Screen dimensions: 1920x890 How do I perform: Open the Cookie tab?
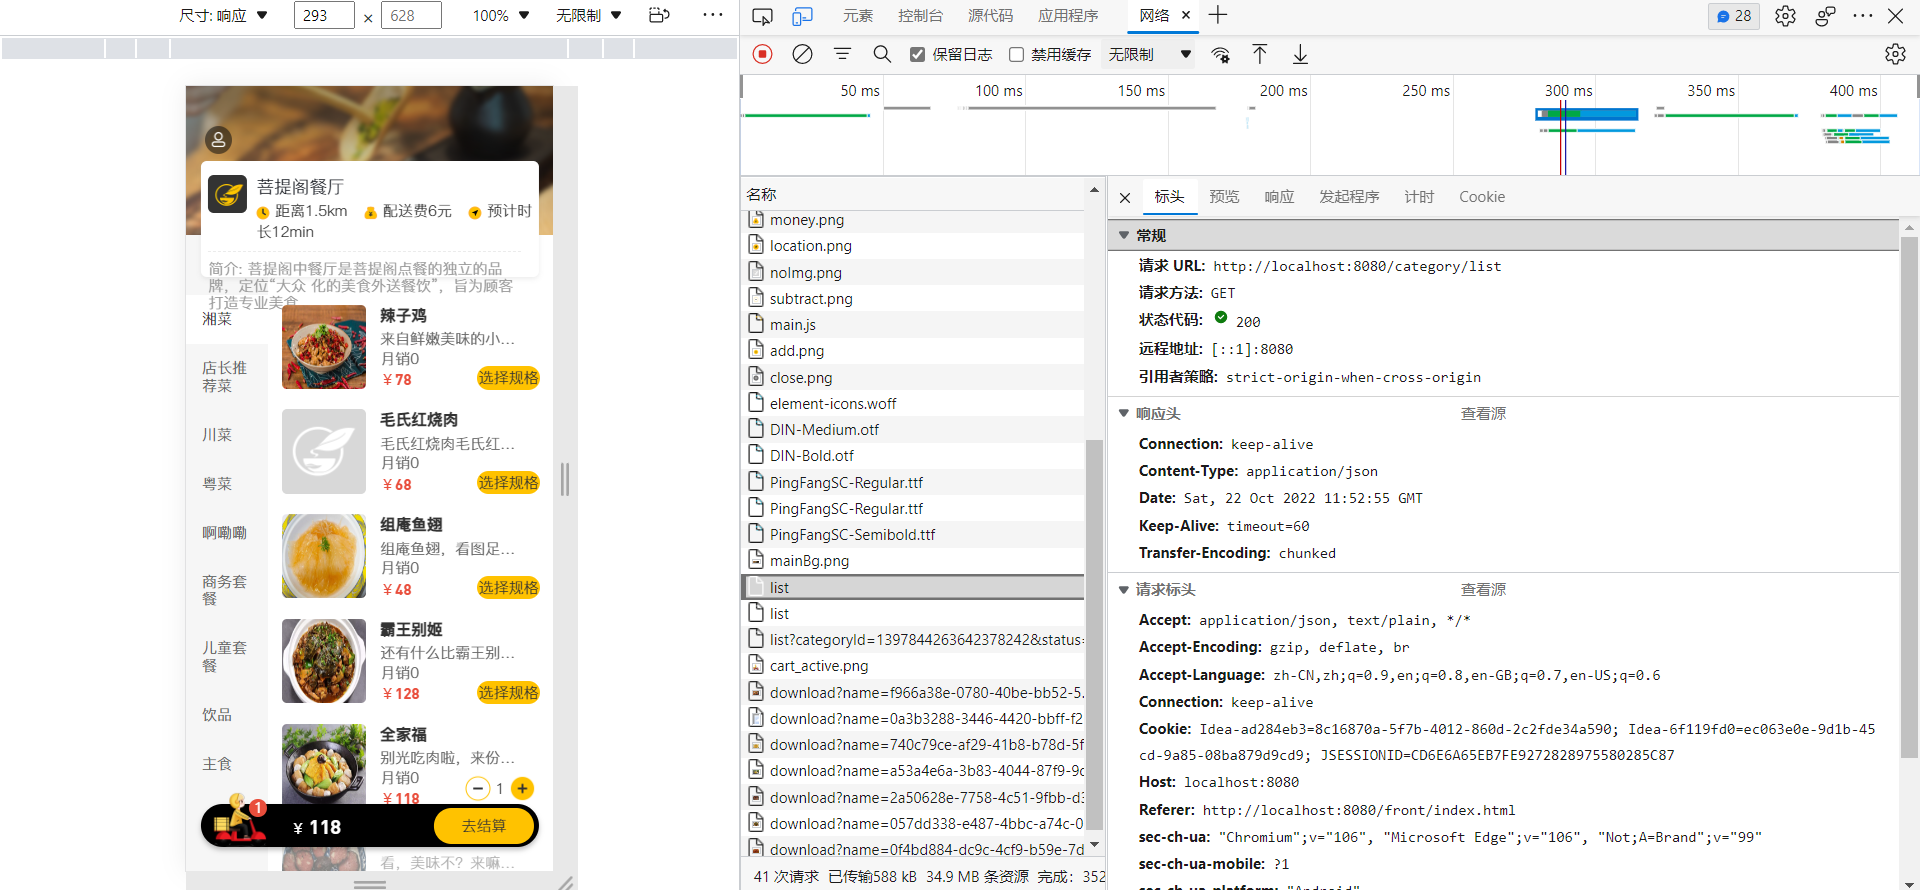click(1482, 197)
